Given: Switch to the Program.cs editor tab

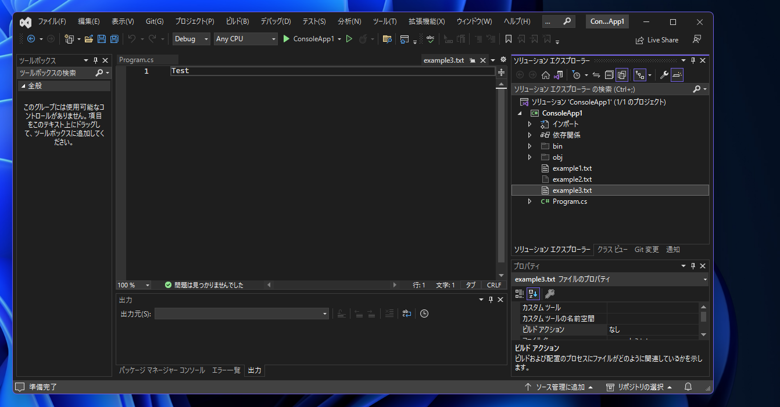Looking at the screenshot, I should (x=136, y=60).
